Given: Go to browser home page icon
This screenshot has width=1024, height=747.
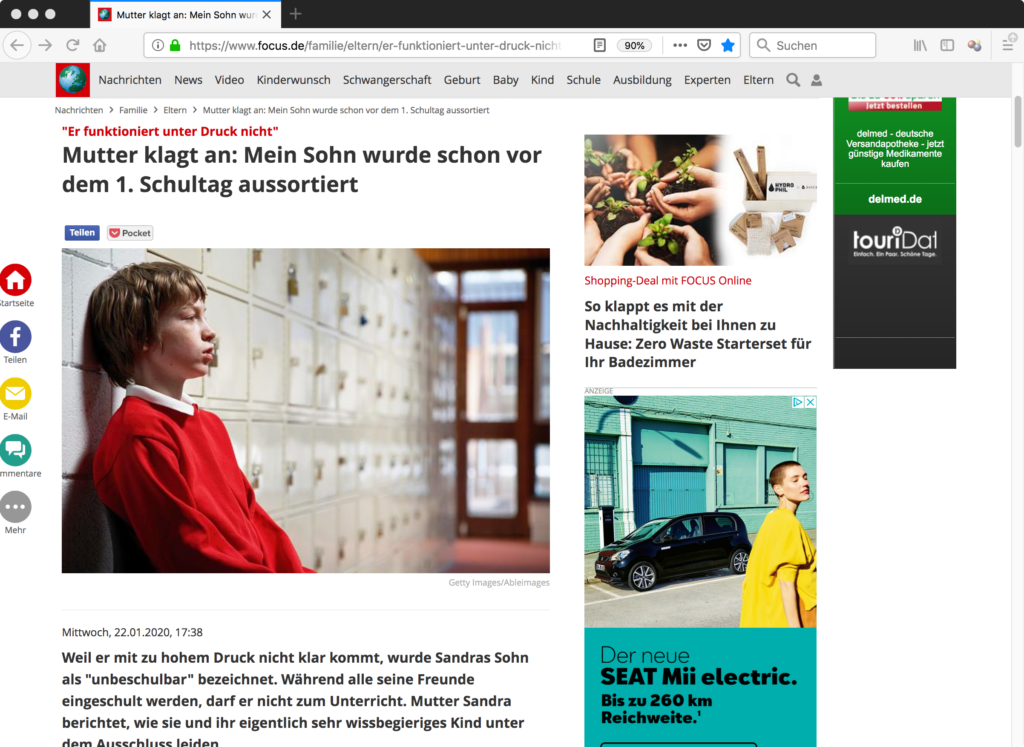Looking at the screenshot, I should (x=99, y=45).
